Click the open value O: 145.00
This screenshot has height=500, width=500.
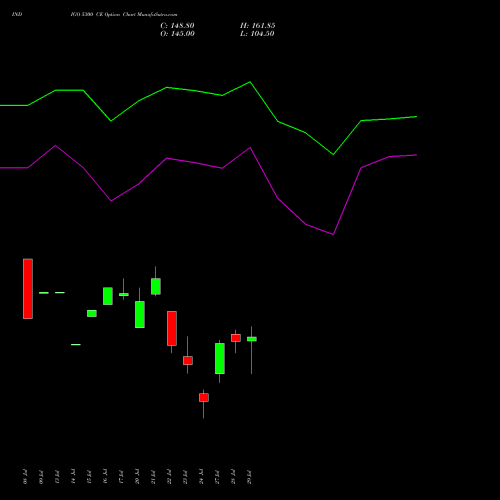coord(177,34)
